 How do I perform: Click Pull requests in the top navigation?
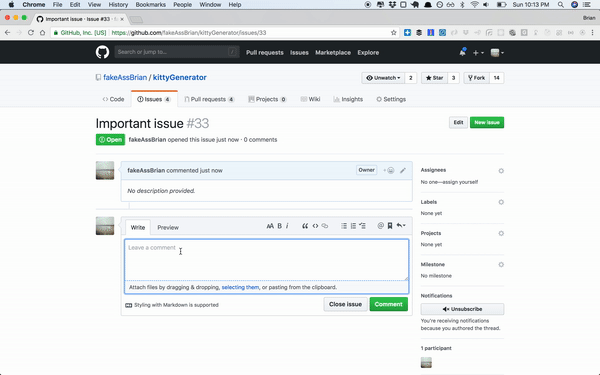coord(265,52)
